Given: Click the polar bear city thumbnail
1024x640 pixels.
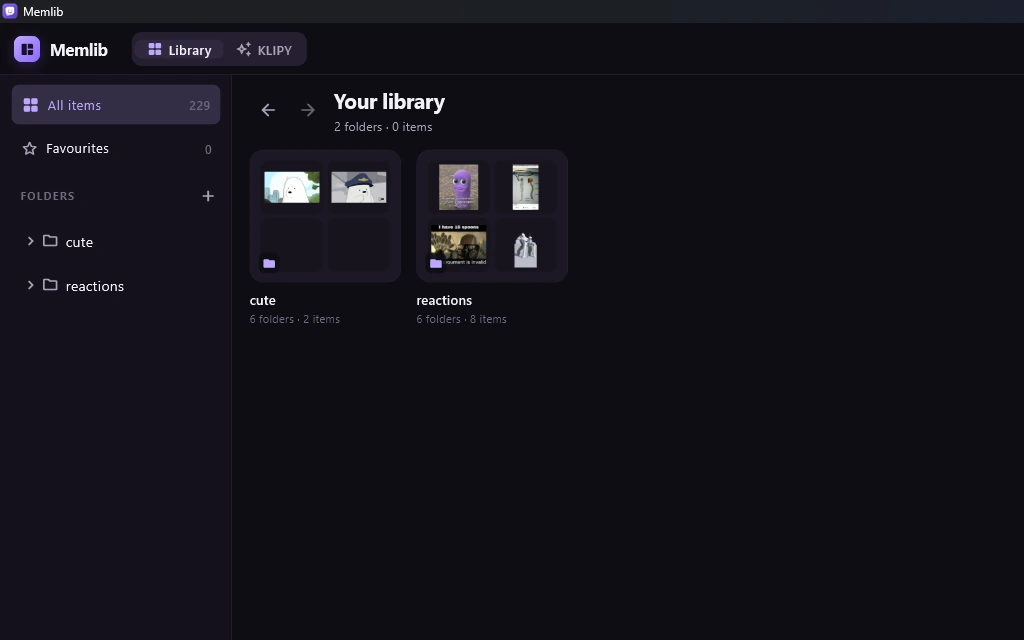Looking at the screenshot, I should coord(292,187).
